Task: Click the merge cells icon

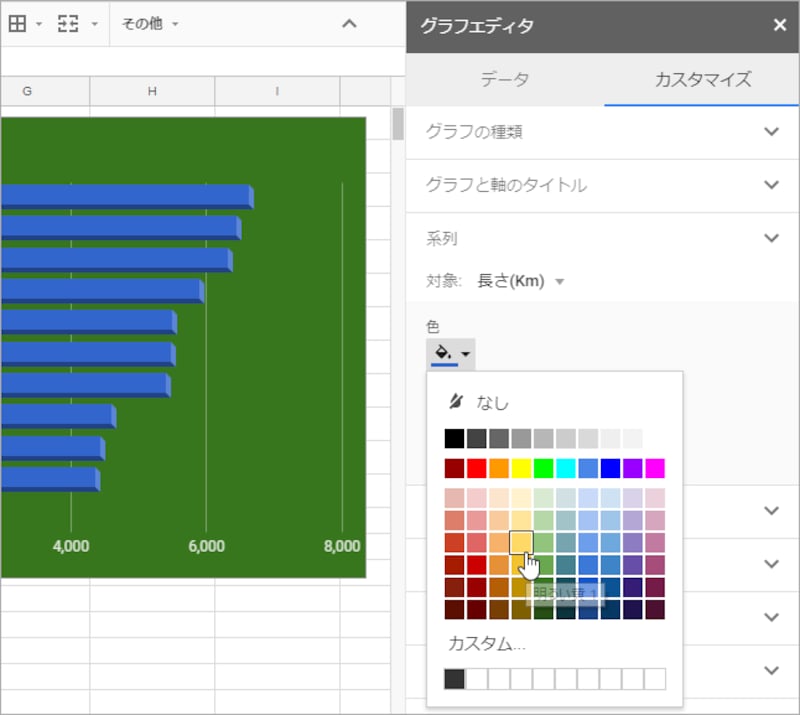Action: tap(66, 24)
